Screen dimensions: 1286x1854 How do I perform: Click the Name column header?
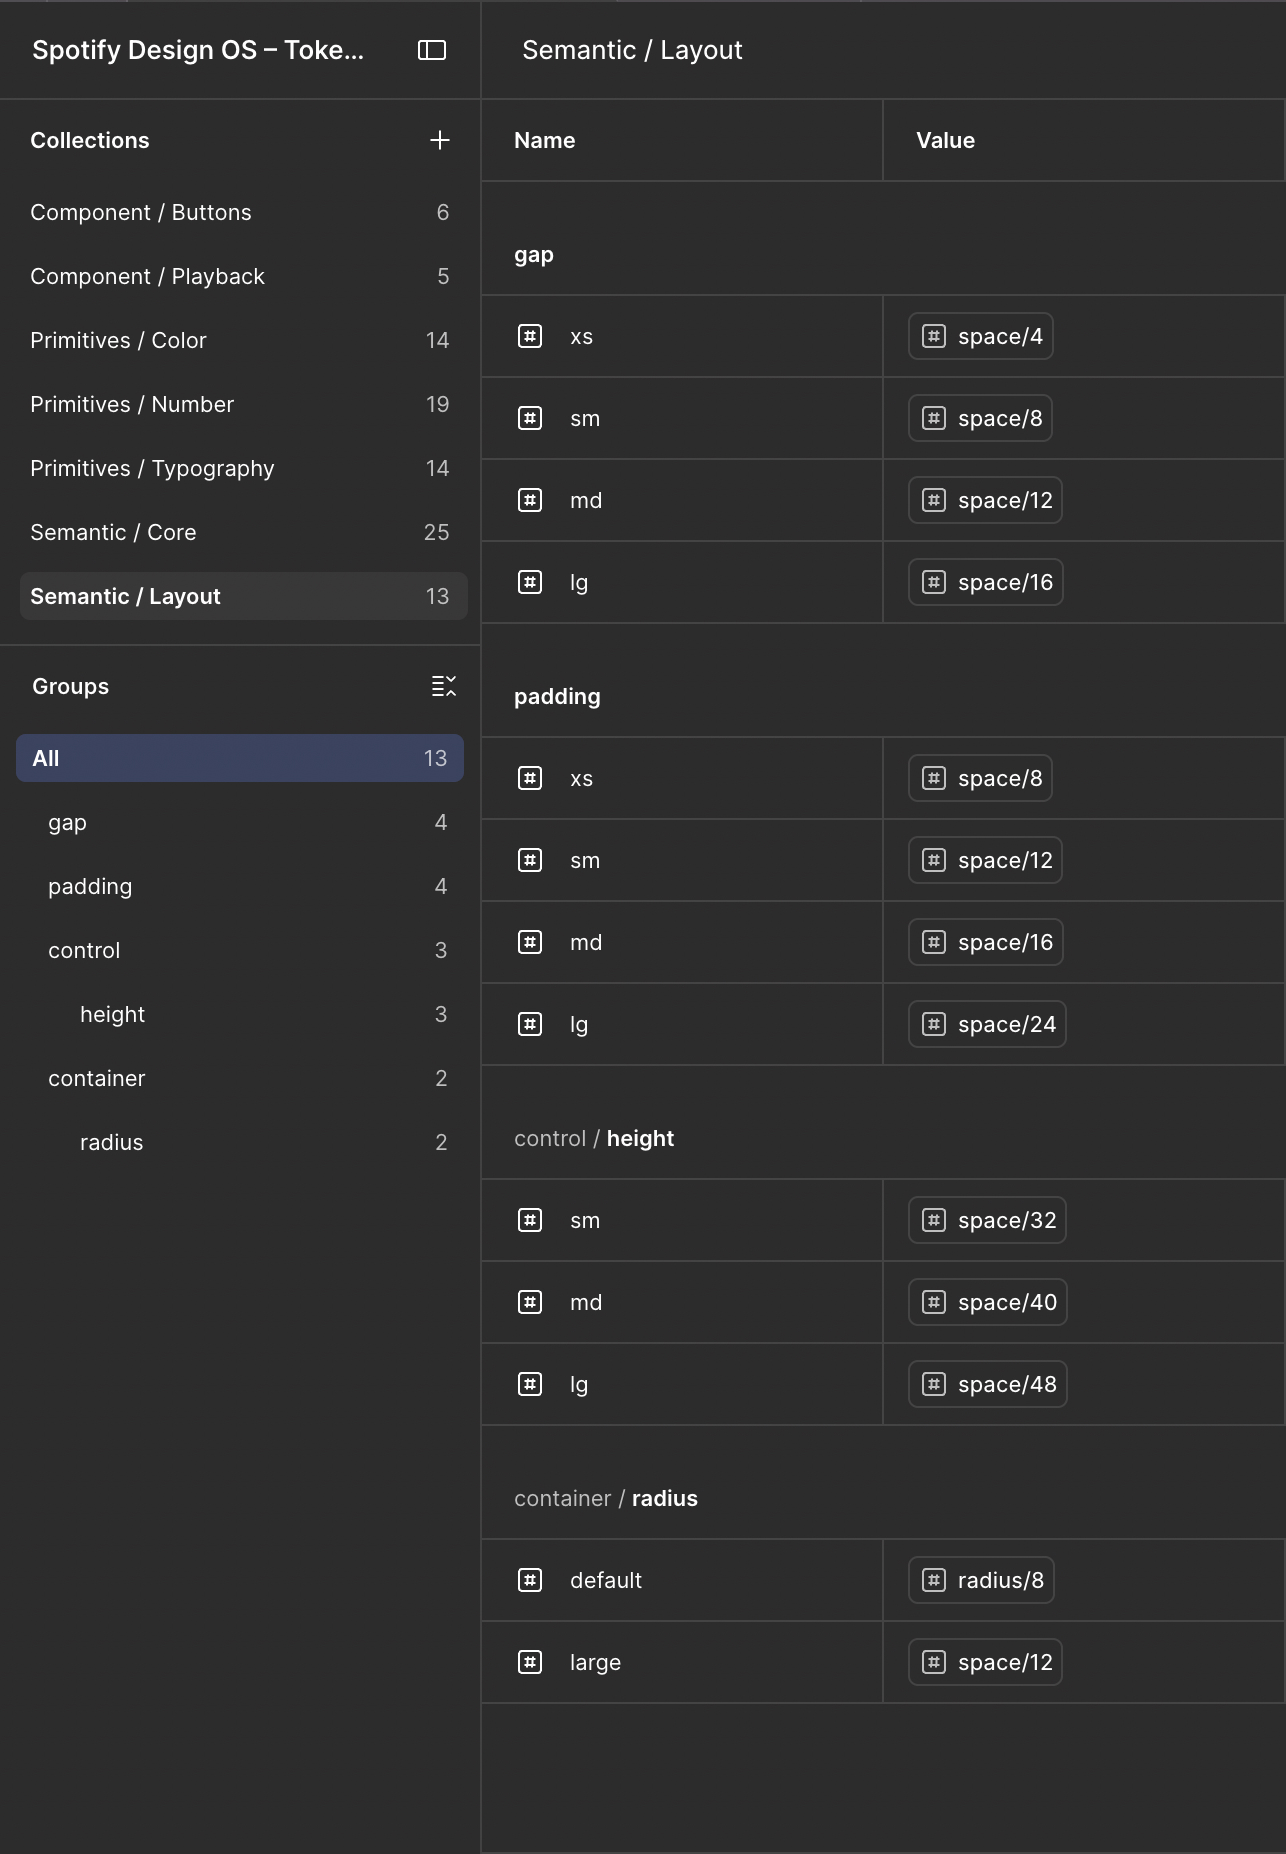point(545,140)
